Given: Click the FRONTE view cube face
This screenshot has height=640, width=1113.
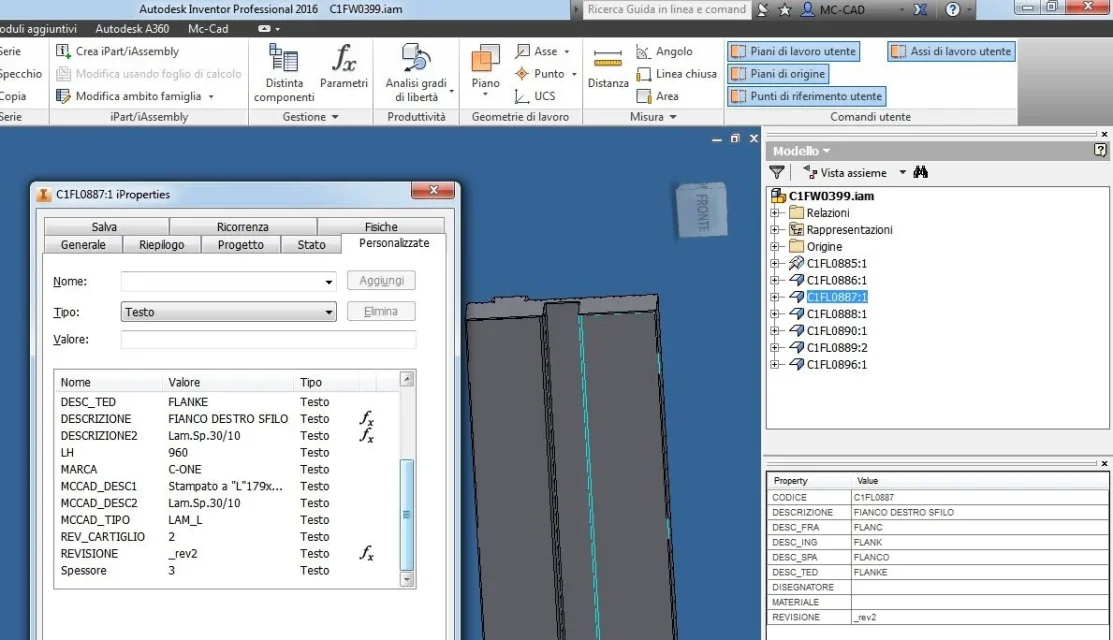Looking at the screenshot, I should click(702, 211).
